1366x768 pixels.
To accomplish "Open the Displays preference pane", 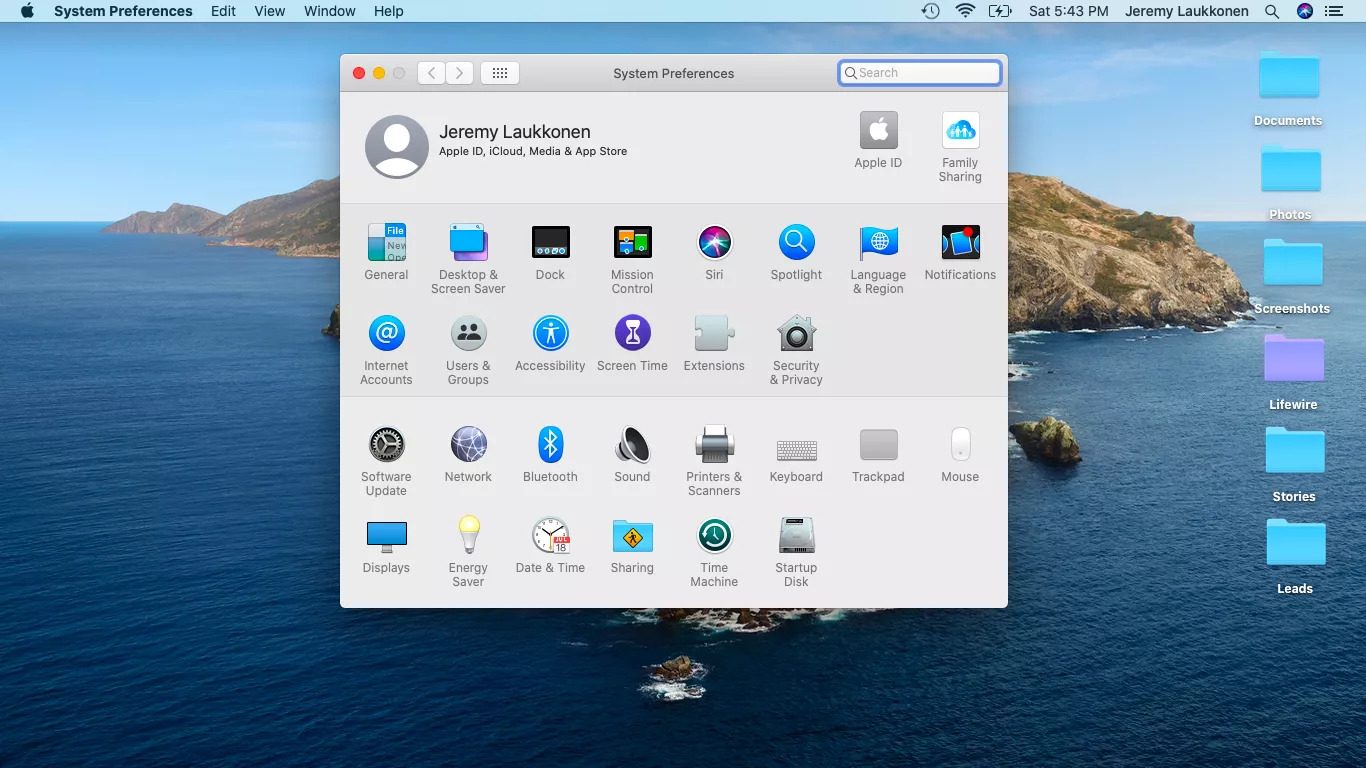I will 386,536.
